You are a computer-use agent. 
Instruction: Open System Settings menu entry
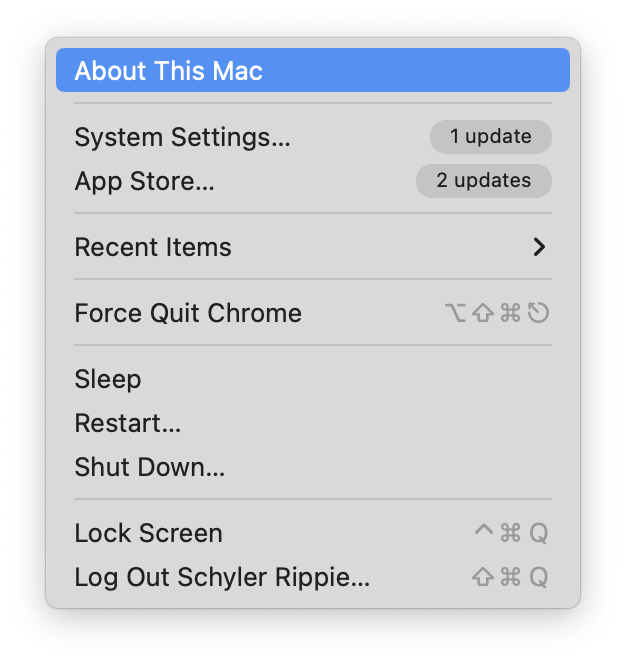[182, 137]
